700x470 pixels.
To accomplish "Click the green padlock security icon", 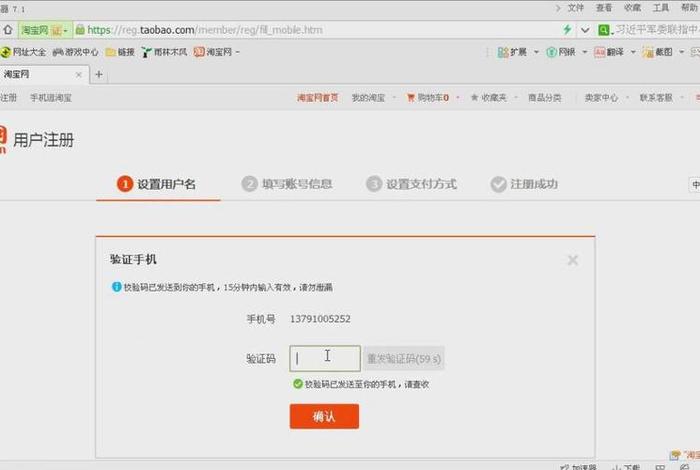I will (80, 30).
